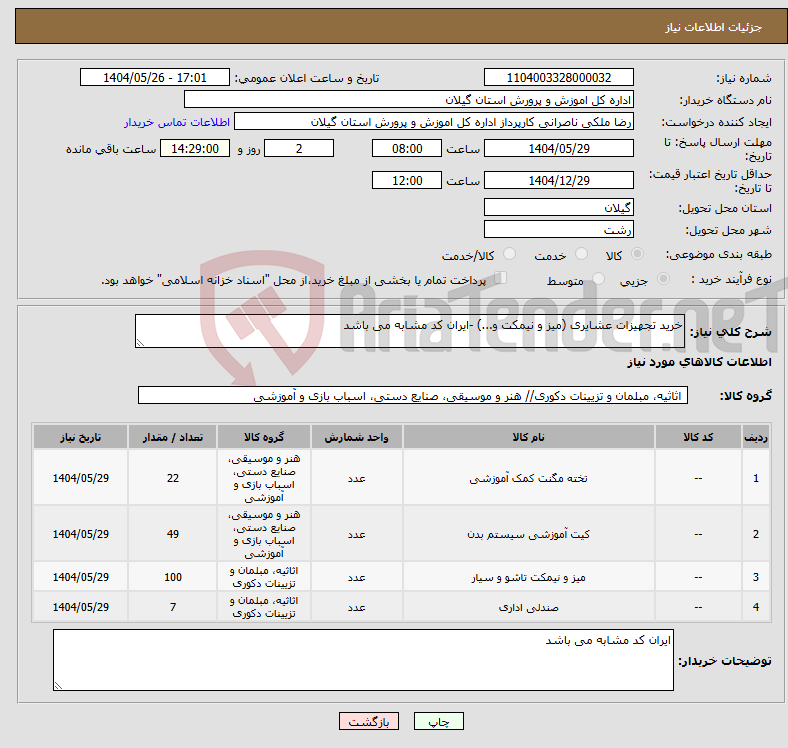Click item name صندلی اداری

coord(528,607)
